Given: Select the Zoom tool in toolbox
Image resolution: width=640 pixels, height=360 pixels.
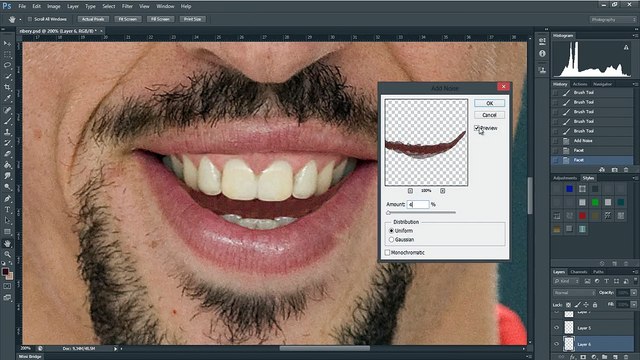Looking at the screenshot, I should (x=7, y=254).
